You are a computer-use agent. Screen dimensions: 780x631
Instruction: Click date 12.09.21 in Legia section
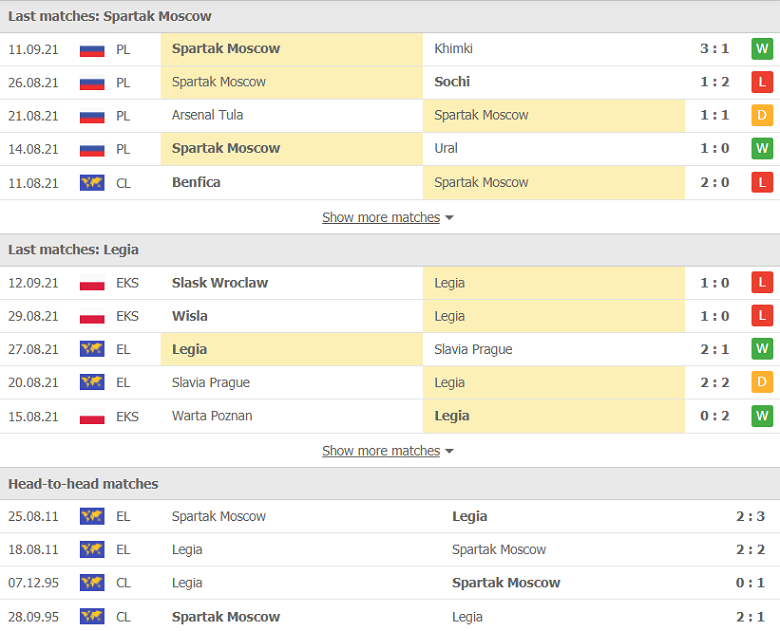click(x=33, y=283)
